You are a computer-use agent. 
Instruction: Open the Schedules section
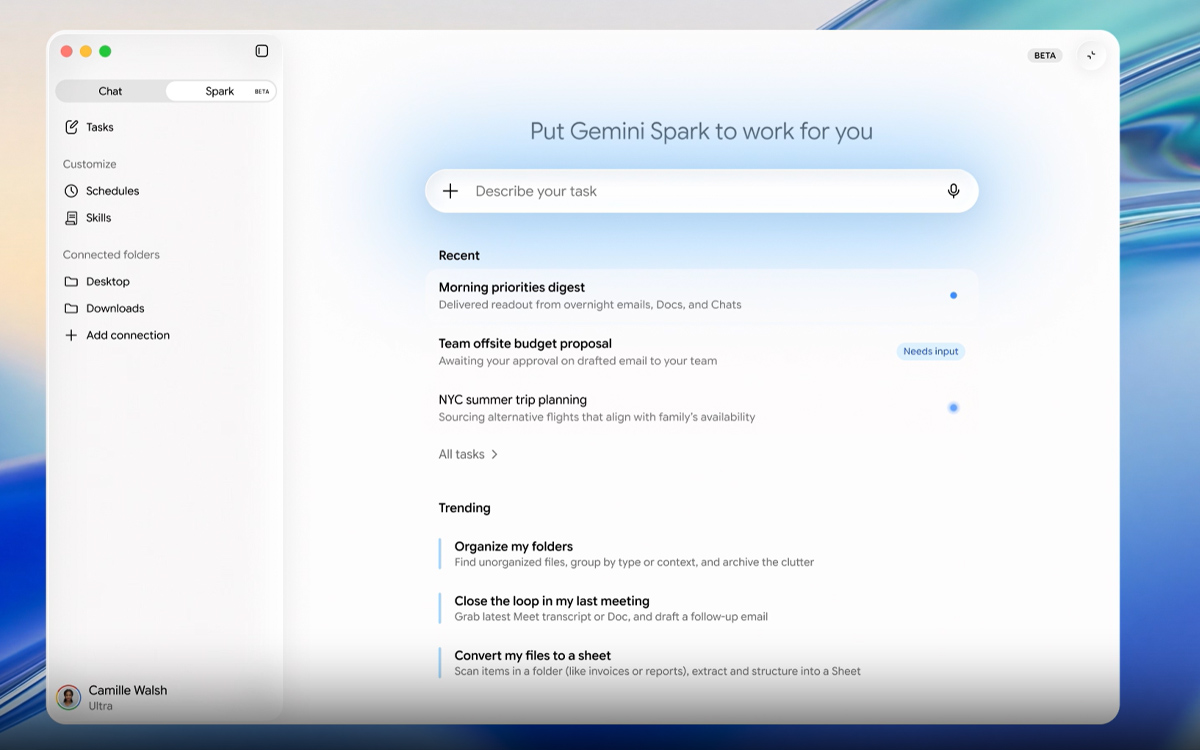(x=112, y=191)
